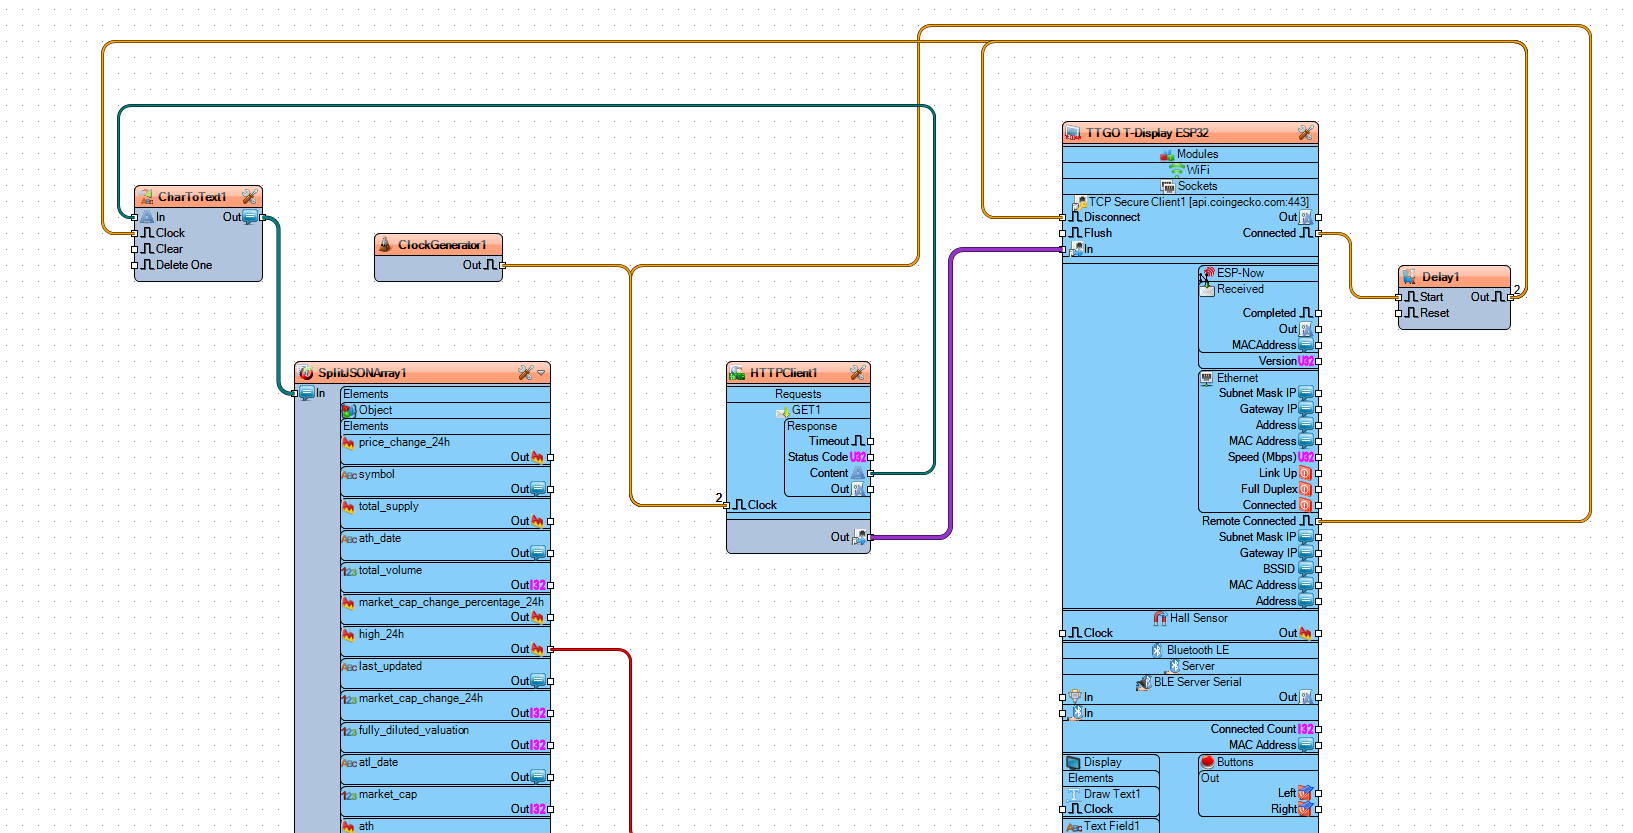Select the WiFi module icon
Image resolution: width=1633 pixels, height=833 pixels.
(x=1177, y=170)
